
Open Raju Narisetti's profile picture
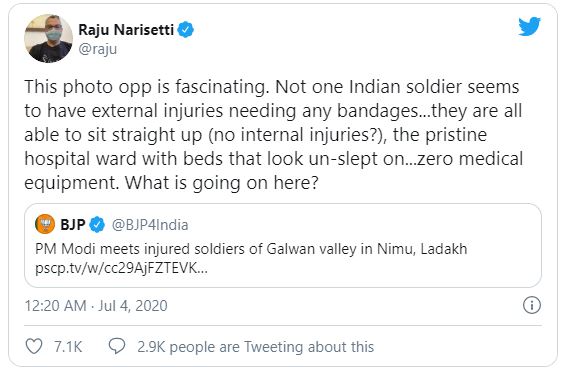pos(48,39)
